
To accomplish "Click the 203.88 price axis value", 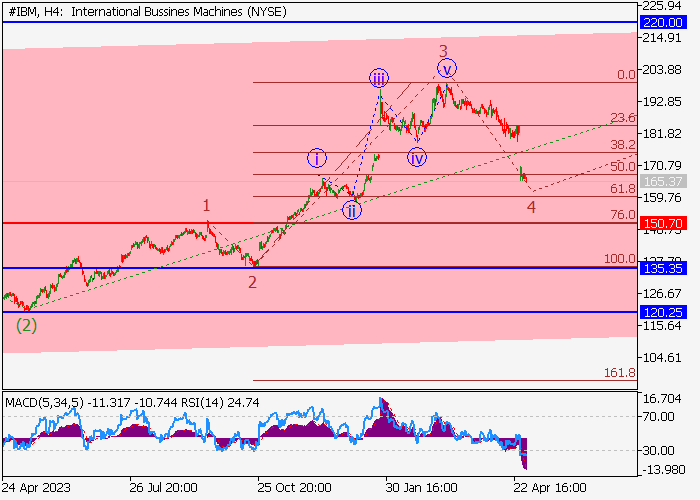I will 662,70.
